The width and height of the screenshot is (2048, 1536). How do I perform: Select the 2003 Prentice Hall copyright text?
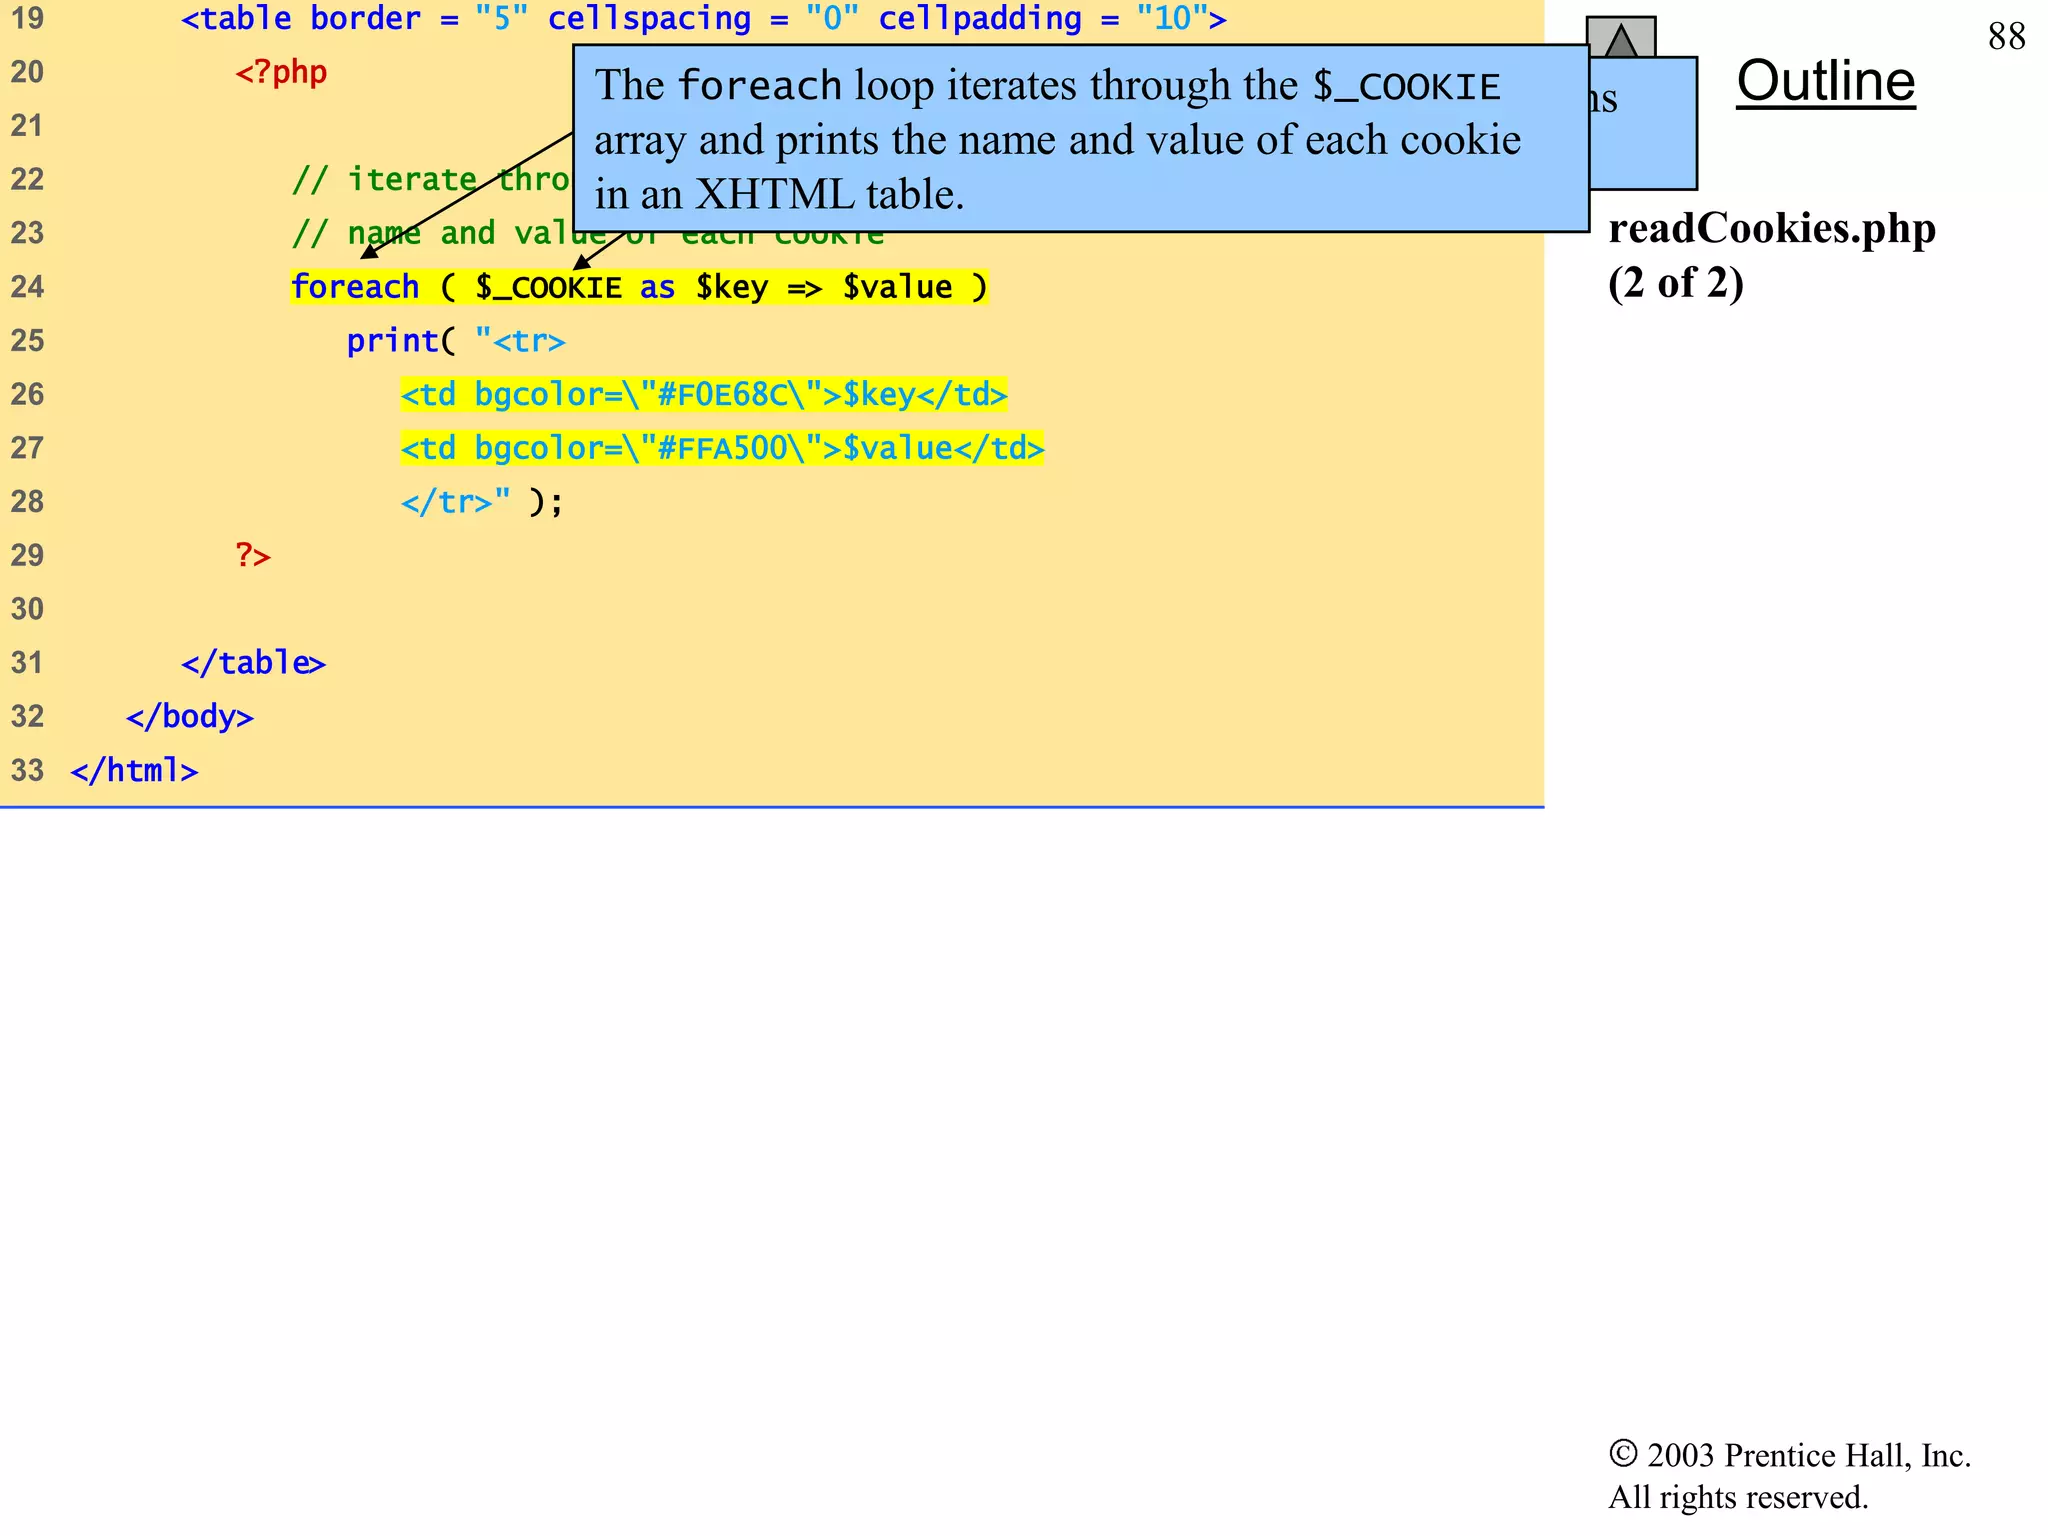pyautogui.click(x=1790, y=1456)
